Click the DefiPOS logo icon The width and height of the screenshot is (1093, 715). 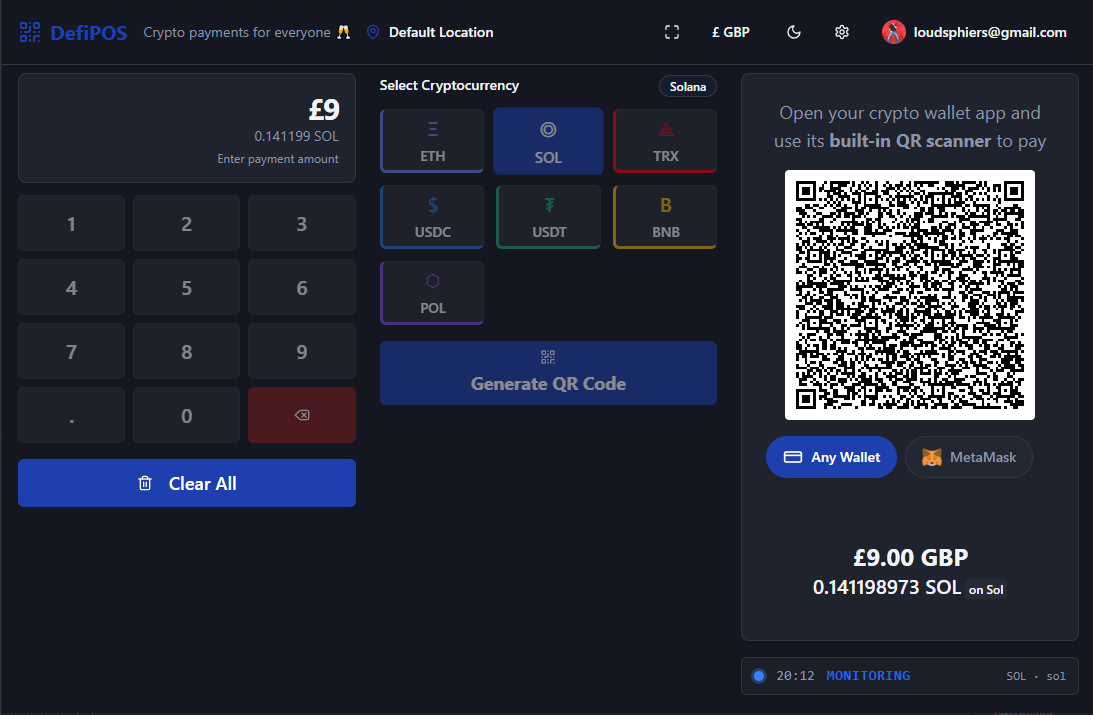(x=30, y=32)
